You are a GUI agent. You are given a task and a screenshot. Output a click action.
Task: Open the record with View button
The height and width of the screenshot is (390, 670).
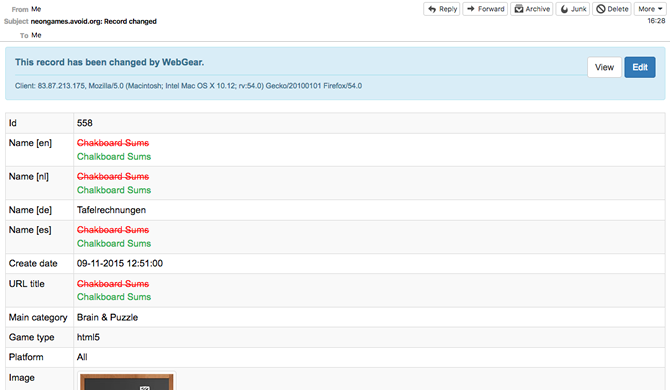604,67
